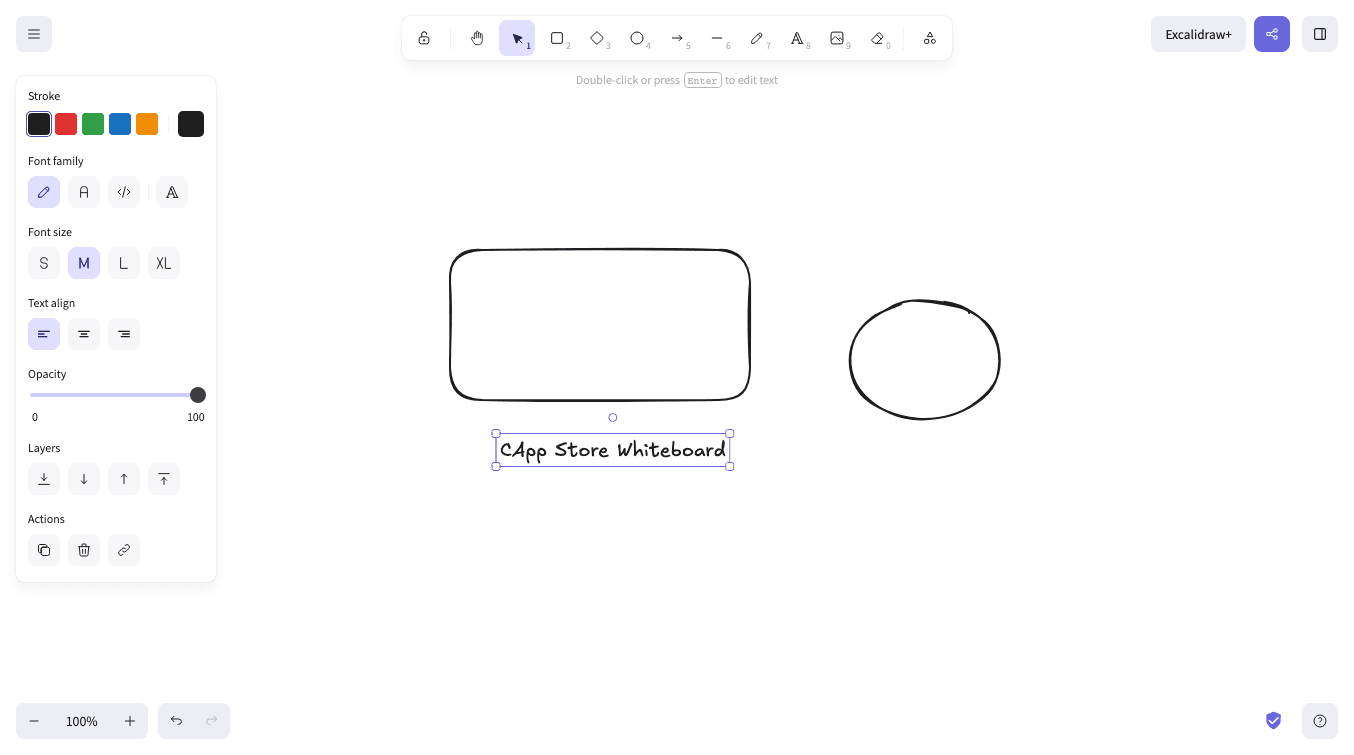Set stroke color to black

point(39,124)
